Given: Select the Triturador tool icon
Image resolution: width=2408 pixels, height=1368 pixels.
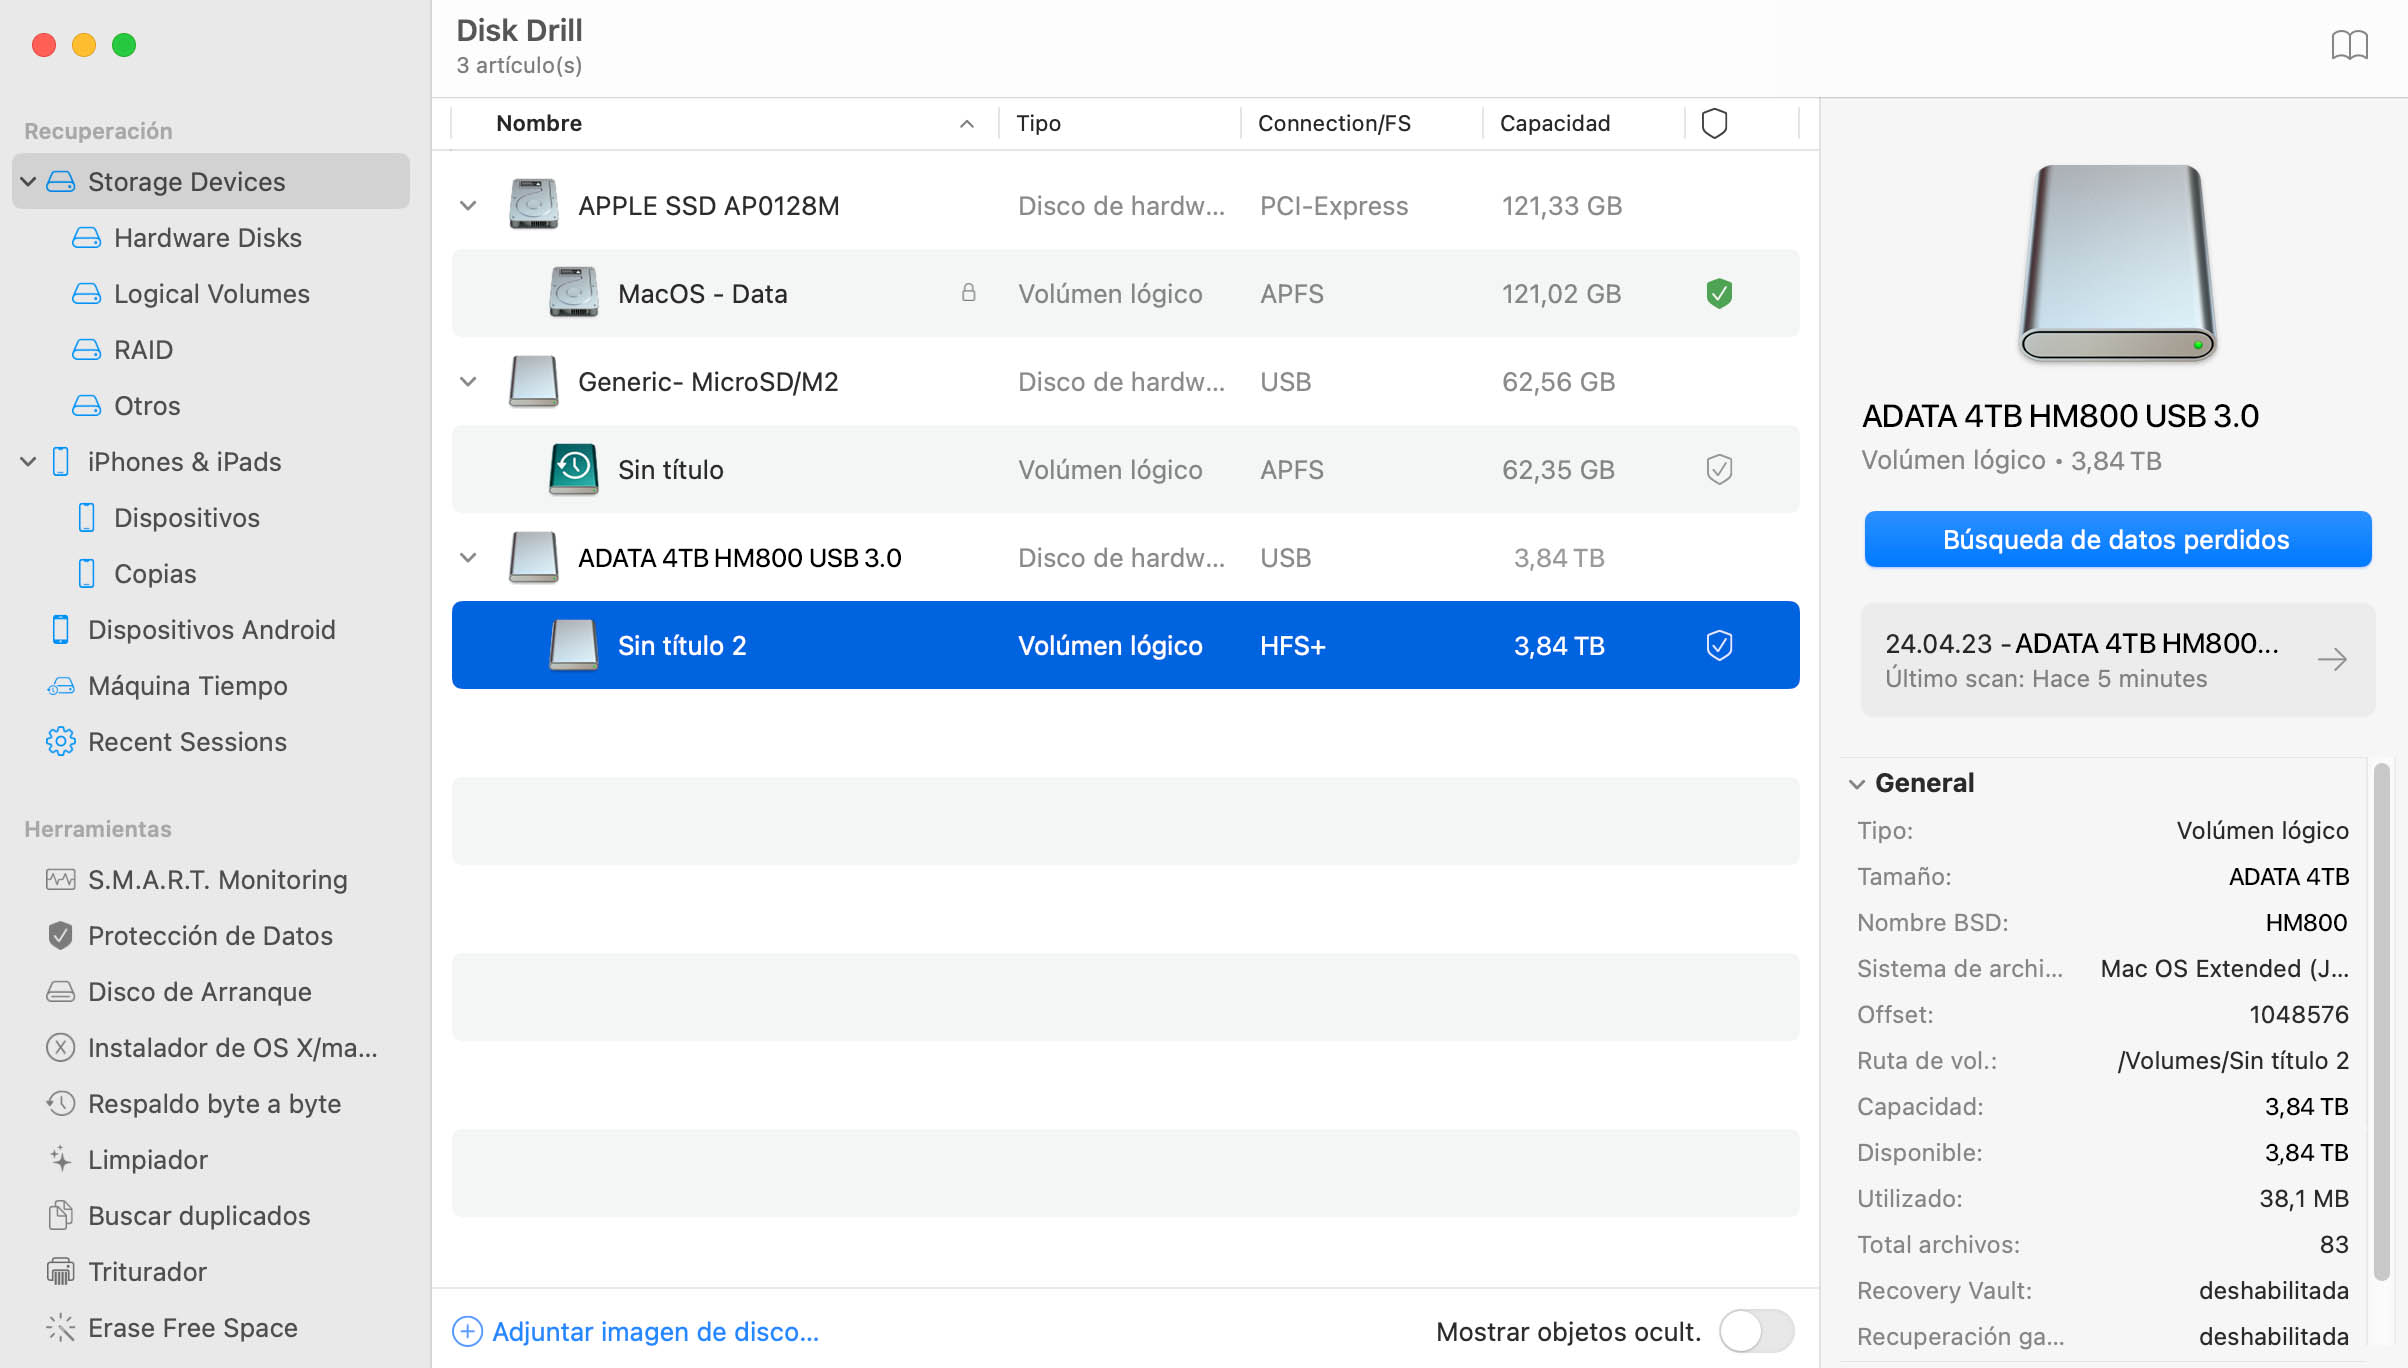Looking at the screenshot, I should tap(60, 1270).
